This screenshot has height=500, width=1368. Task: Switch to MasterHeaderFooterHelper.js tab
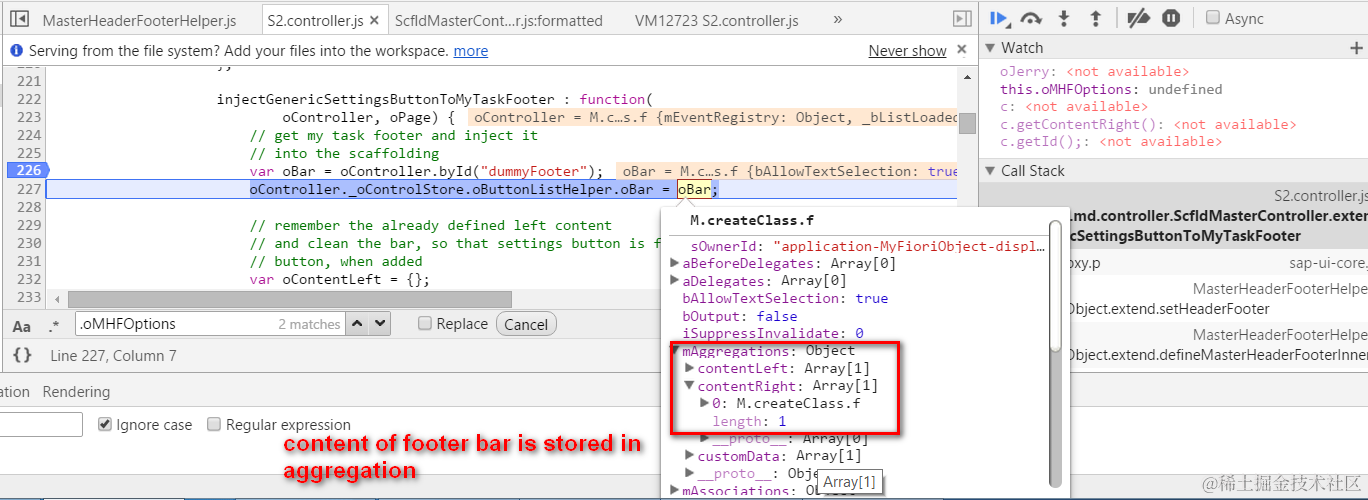(x=139, y=20)
